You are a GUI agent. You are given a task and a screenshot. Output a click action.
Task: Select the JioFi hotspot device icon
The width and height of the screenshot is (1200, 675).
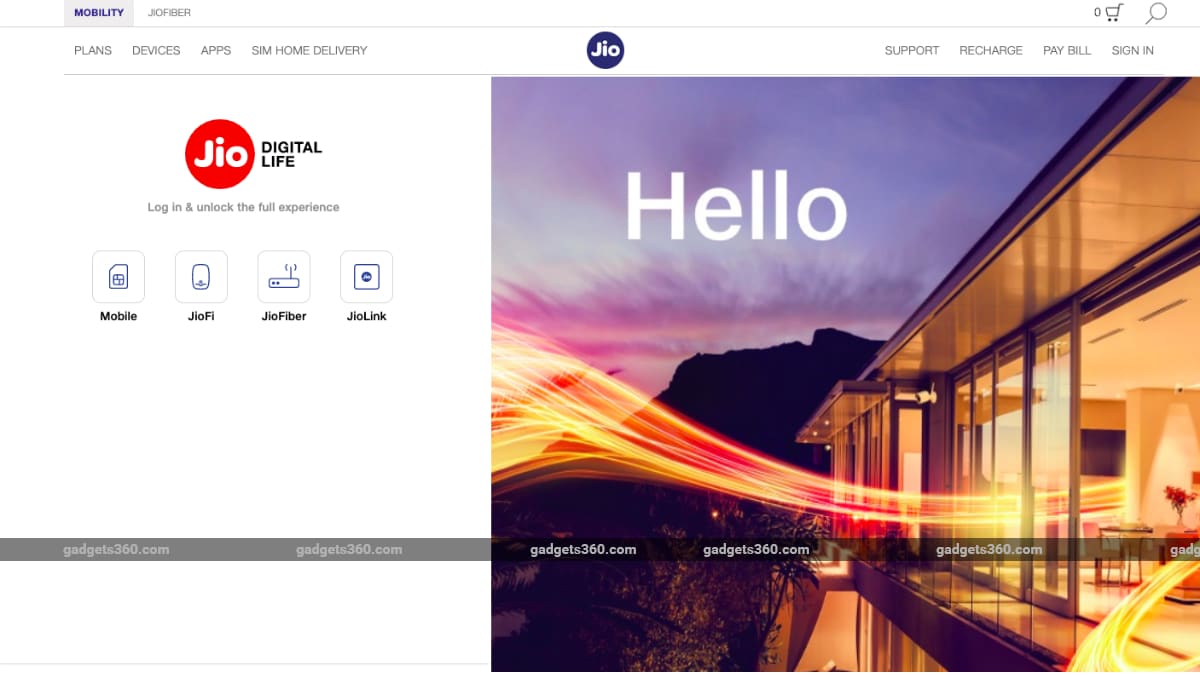pos(201,277)
